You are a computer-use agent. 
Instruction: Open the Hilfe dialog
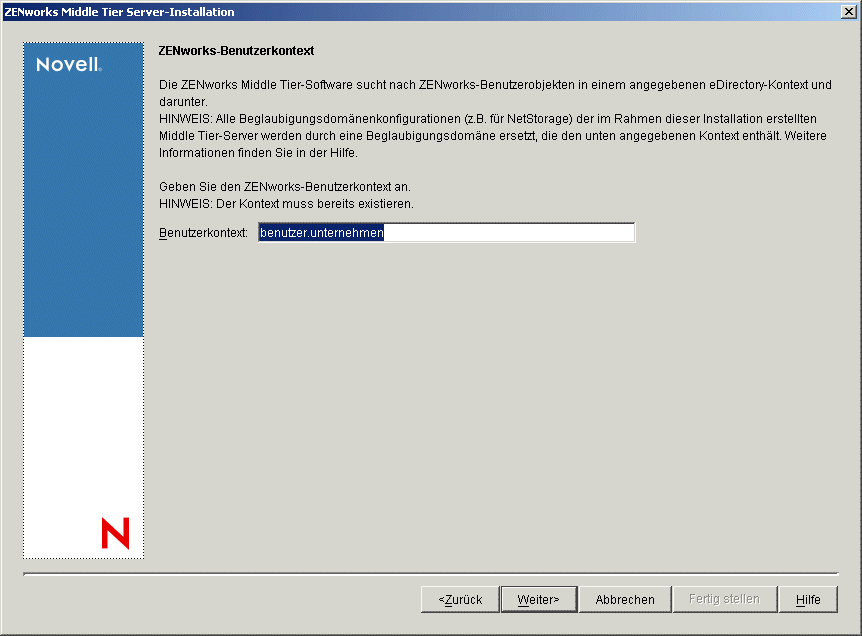coord(808,599)
